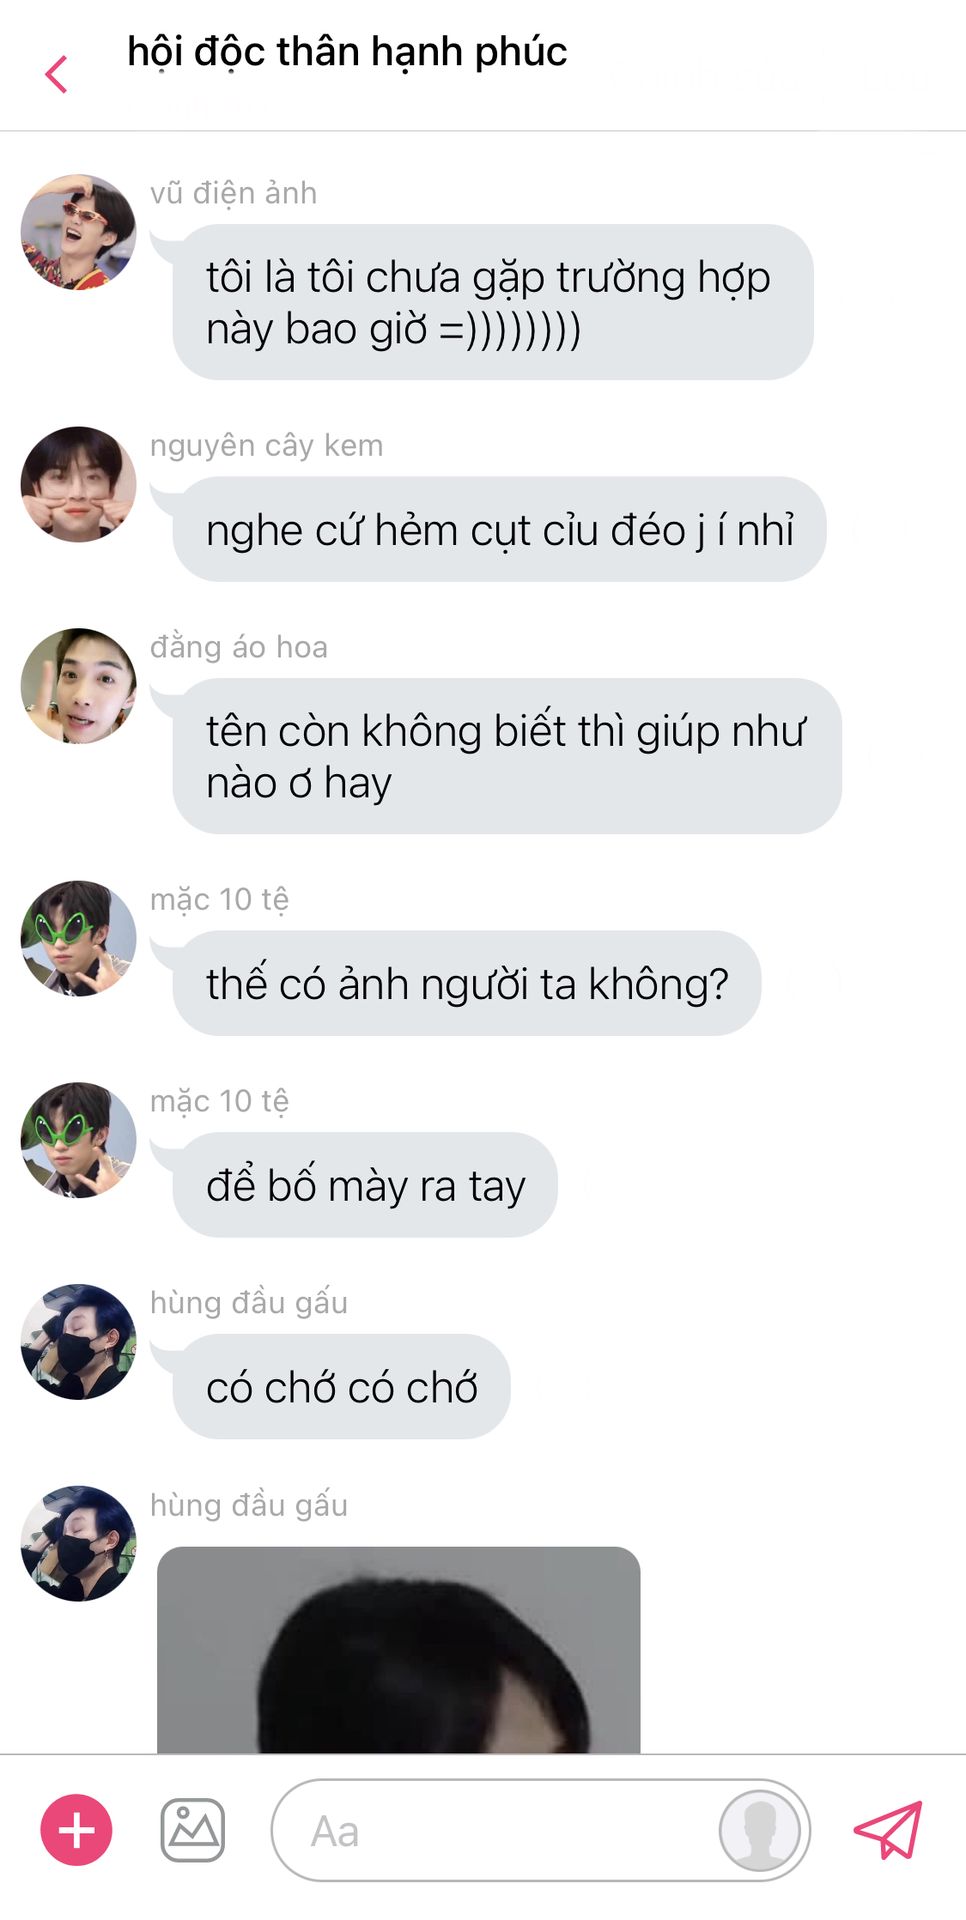The height and width of the screenshot is (1920, 966).
Task: Tap mặc 10 tệ's first green-glasses avatar
Action: click(x=78, y=938)
